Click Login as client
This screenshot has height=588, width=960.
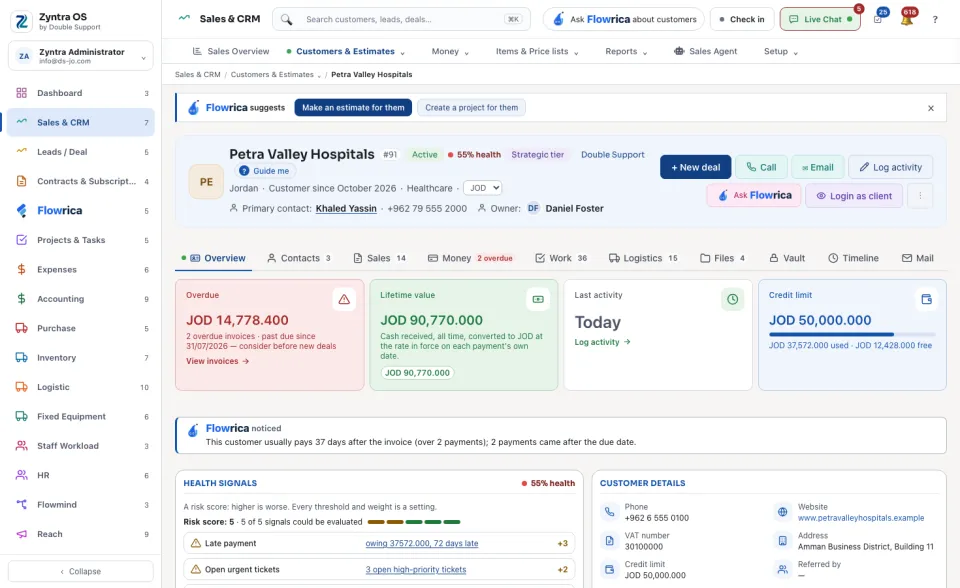(x=854, y=196)
